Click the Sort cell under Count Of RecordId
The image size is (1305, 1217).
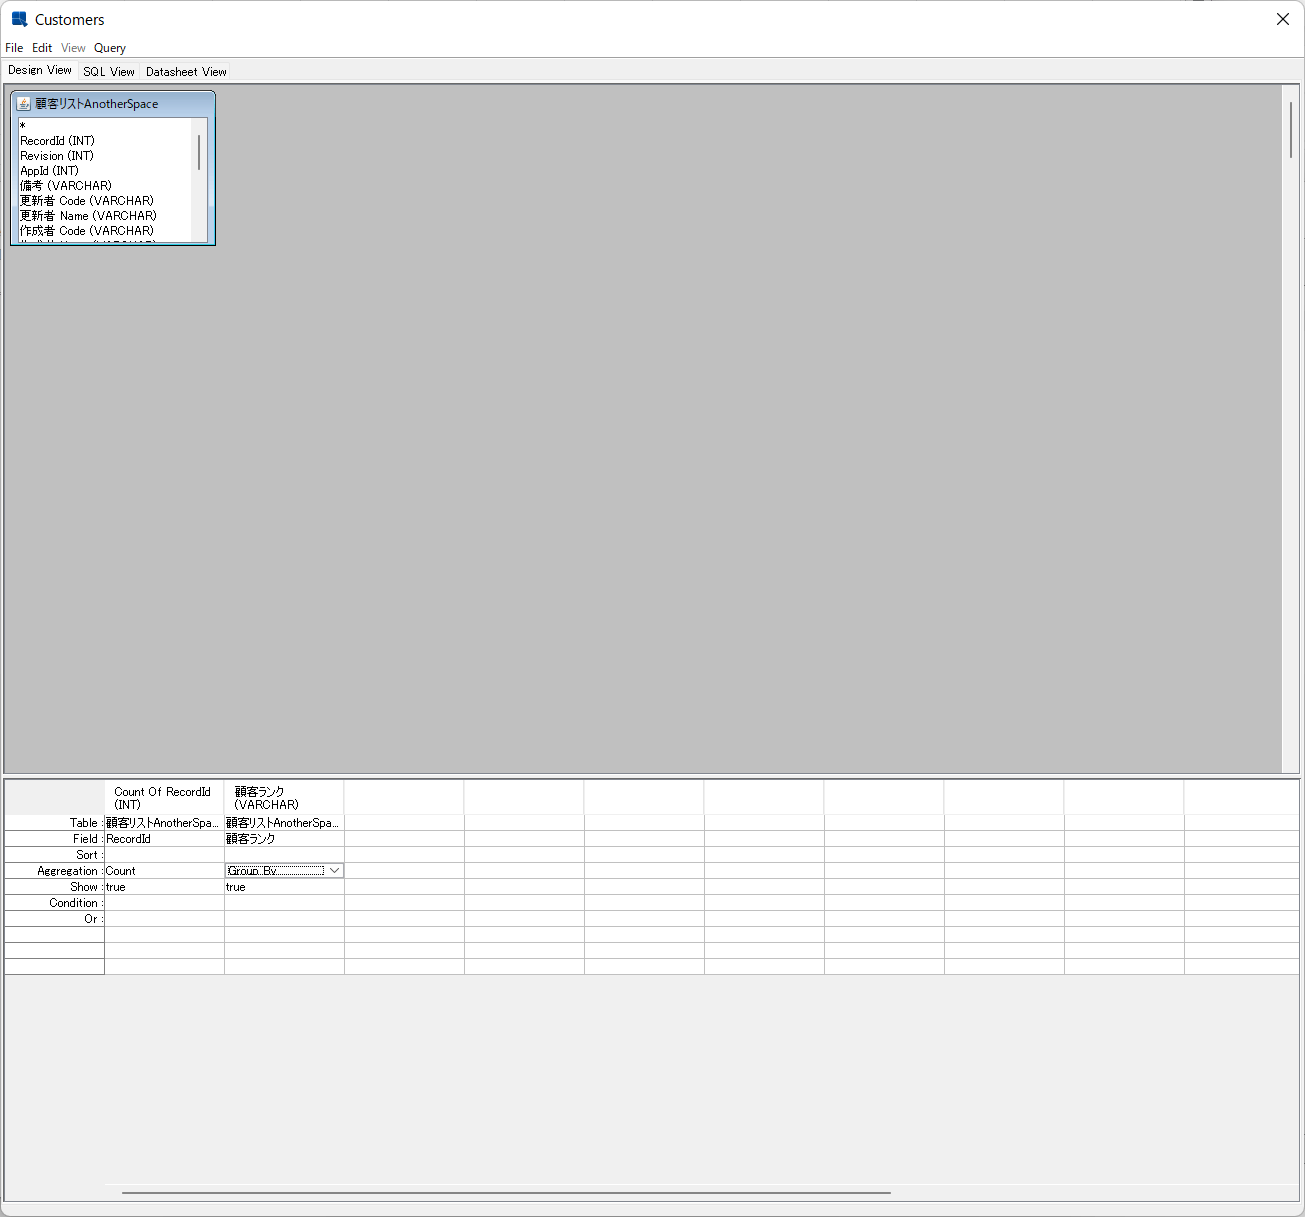pyautogui.click(x=164, y=855)
